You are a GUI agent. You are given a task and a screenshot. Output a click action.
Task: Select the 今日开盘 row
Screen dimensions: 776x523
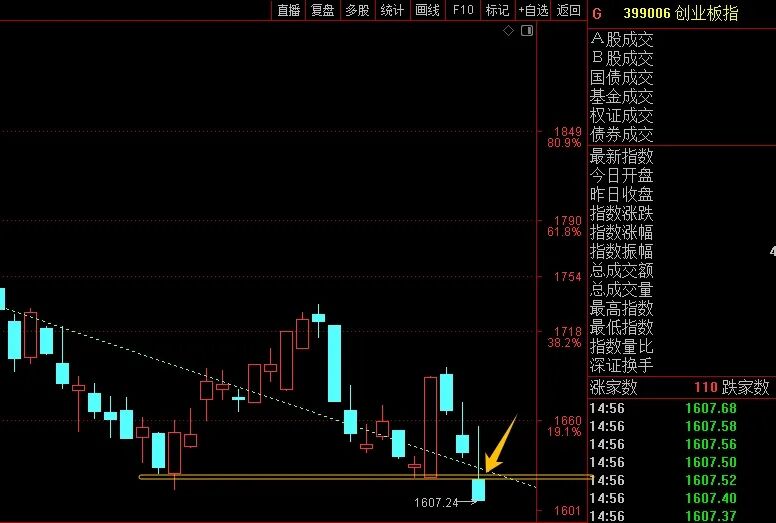682,176
